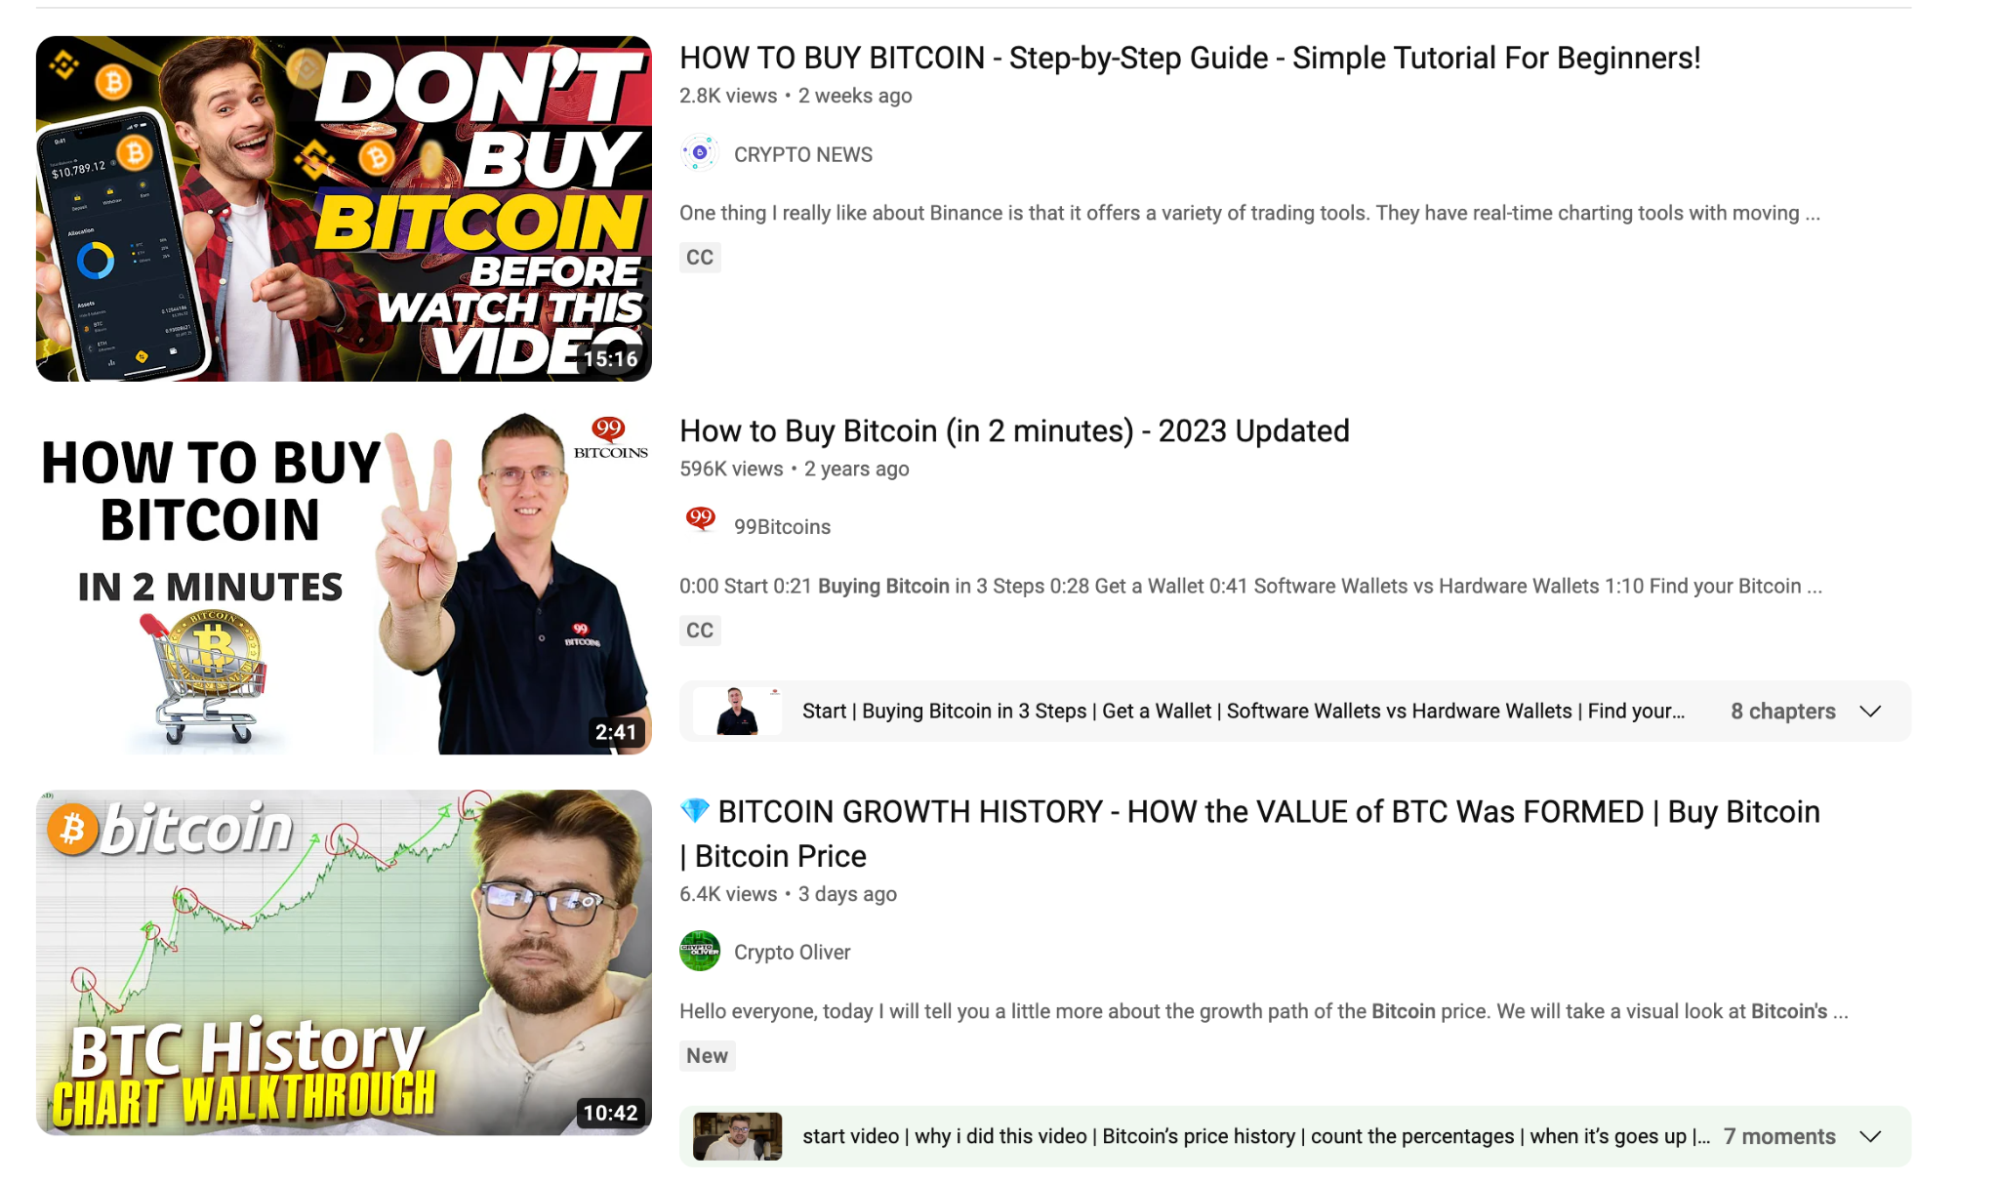Click the CC subtitle icon on first video
The width and height of the screenshot is (1999, 1198).
coord(699,257)
